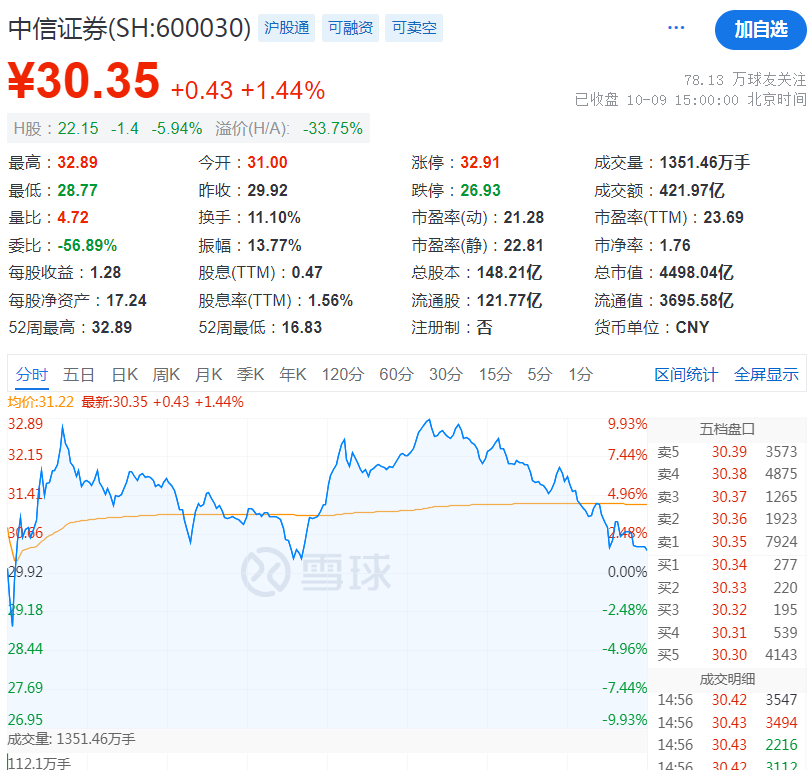The width and height of the screenshot is (811, 770).
Task: Click the 今开 value 31.00
Action: (x=267, y=162)
